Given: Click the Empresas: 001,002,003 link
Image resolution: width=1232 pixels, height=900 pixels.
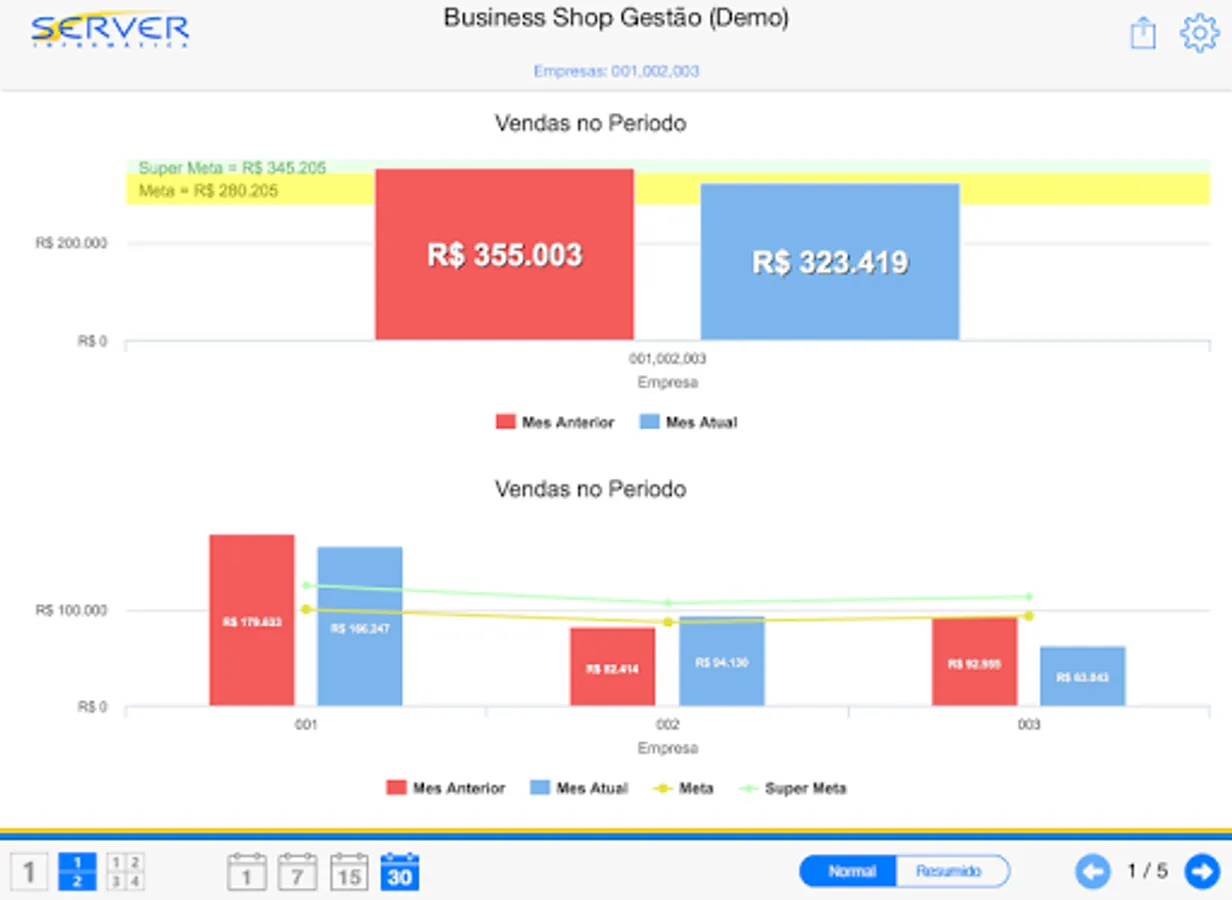Looking at the screenshot, I should (x=616, y=71).
